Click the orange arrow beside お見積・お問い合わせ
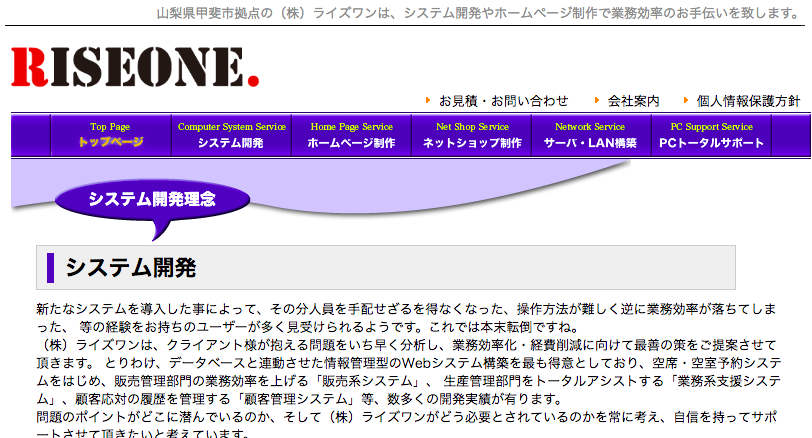The height and width of the screenshot is (438, 812). tap(428, 100)
